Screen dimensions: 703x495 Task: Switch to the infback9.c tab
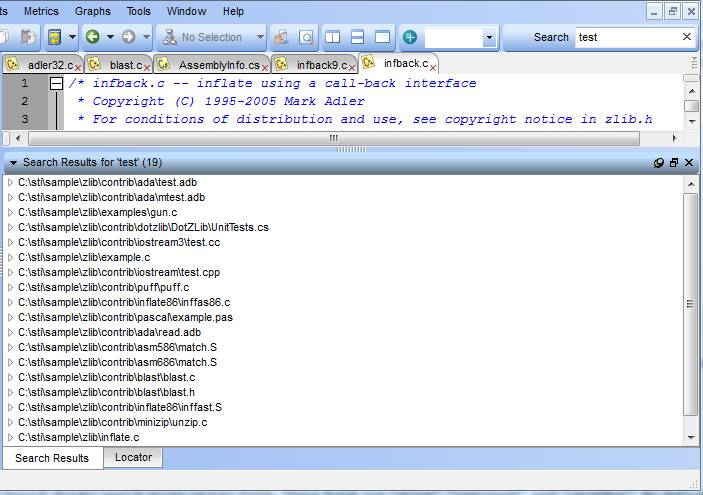pyautogui.click(x=315, y=65)
